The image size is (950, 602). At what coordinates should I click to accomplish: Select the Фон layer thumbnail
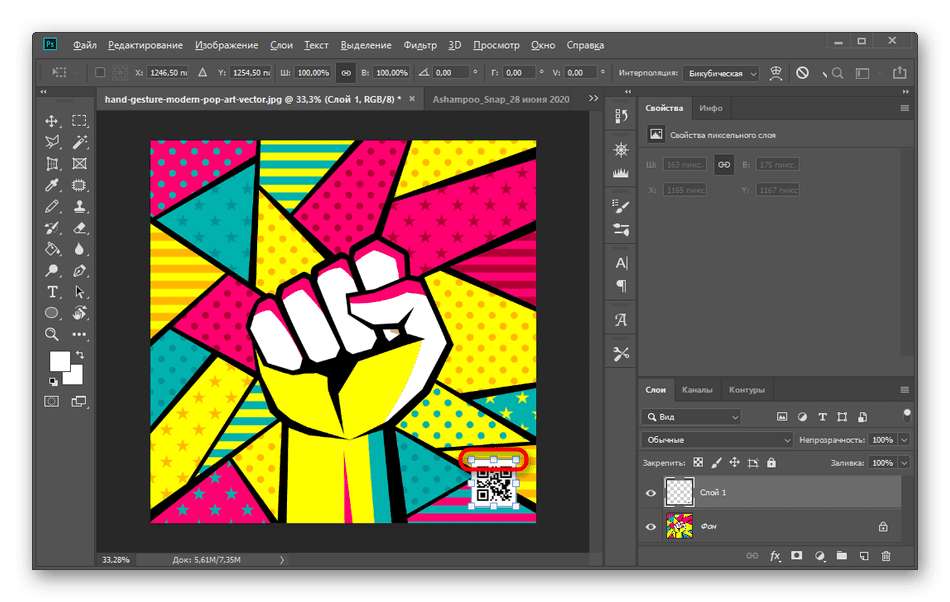click(x=679, y=526)
